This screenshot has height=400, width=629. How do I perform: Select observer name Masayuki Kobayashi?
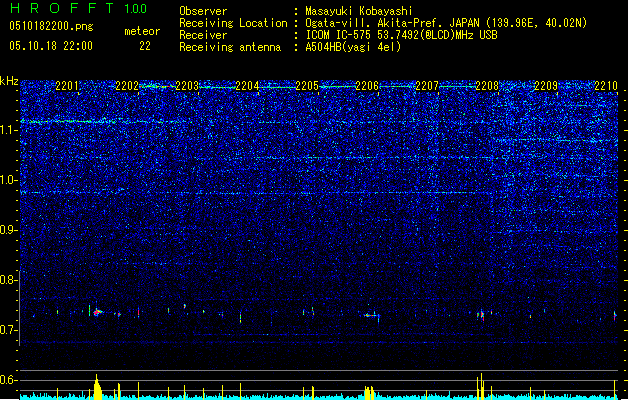[x=359, y=11]
